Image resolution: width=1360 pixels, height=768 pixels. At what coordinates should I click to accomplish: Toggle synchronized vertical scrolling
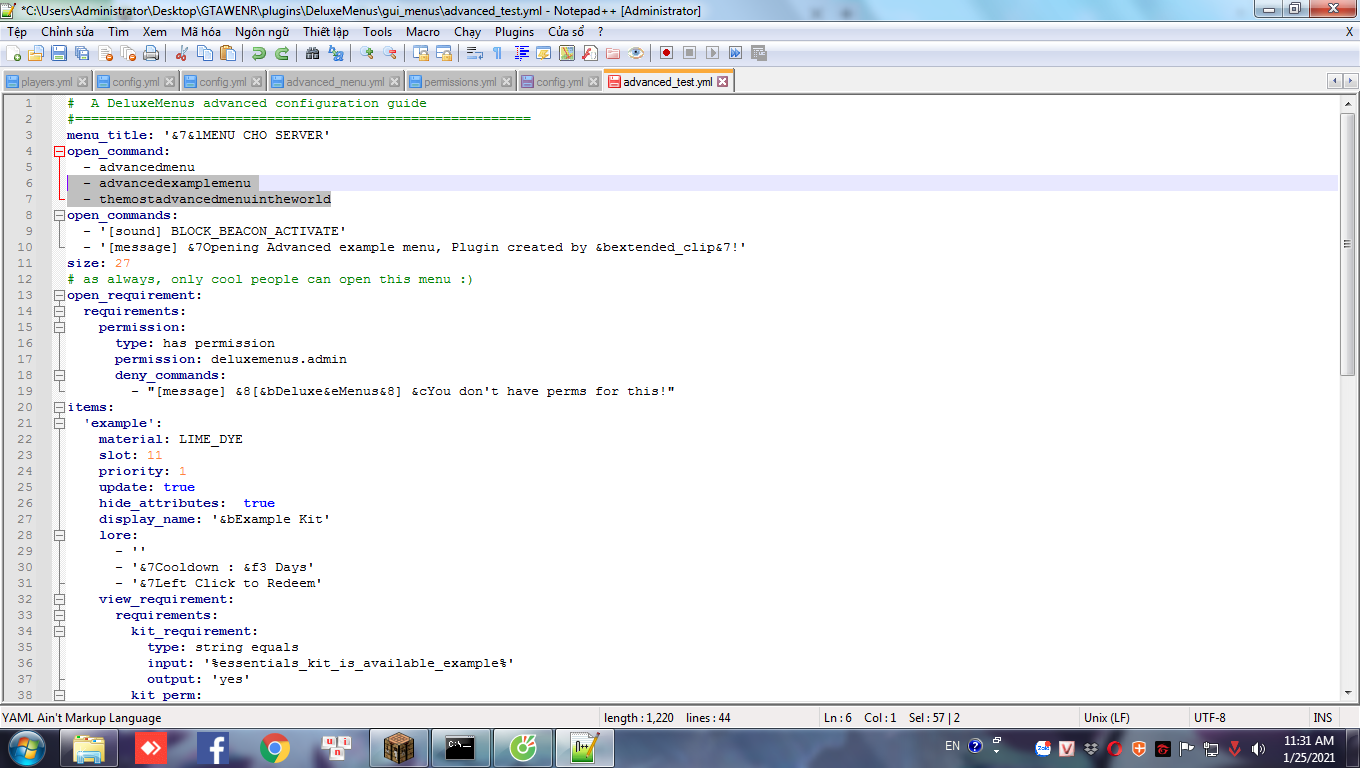pos(421,53)
